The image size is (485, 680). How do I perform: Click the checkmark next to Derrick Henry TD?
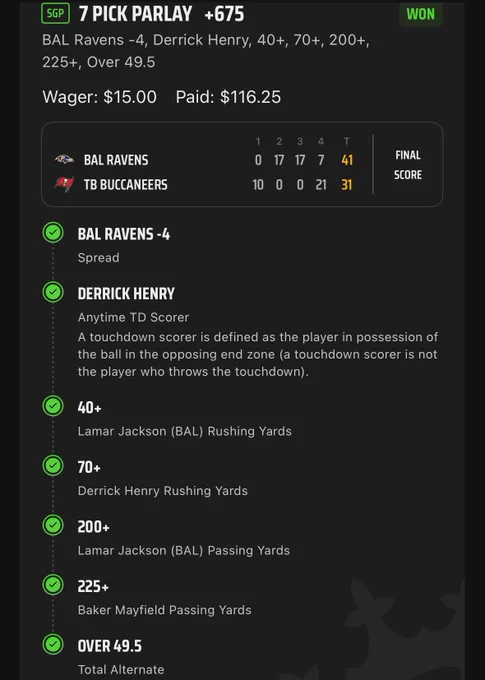pyautogui.click(x=53, y=292)
